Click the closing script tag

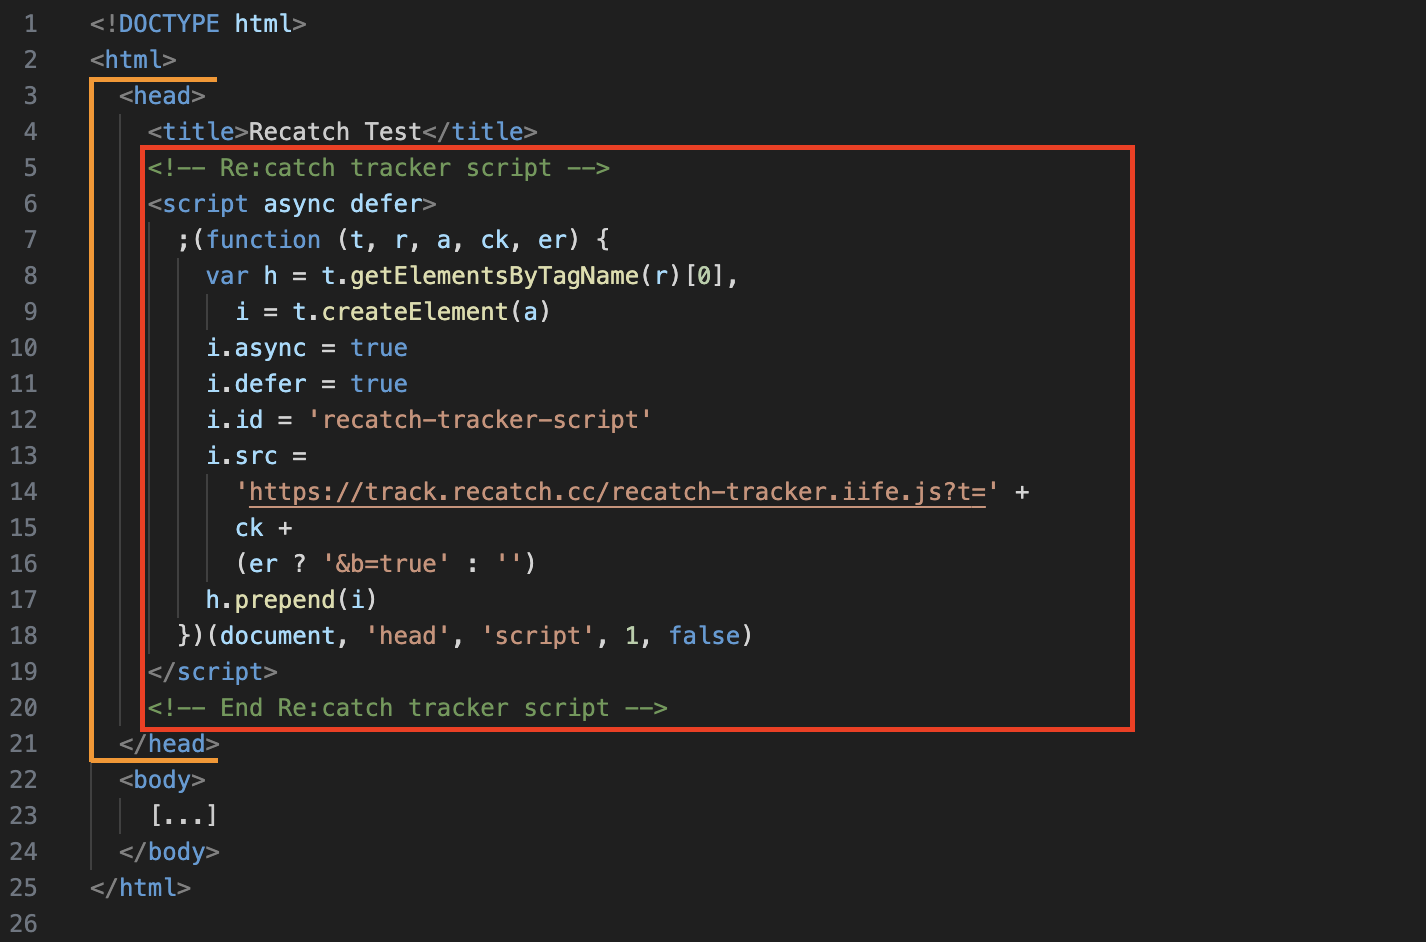pos(212,672)
